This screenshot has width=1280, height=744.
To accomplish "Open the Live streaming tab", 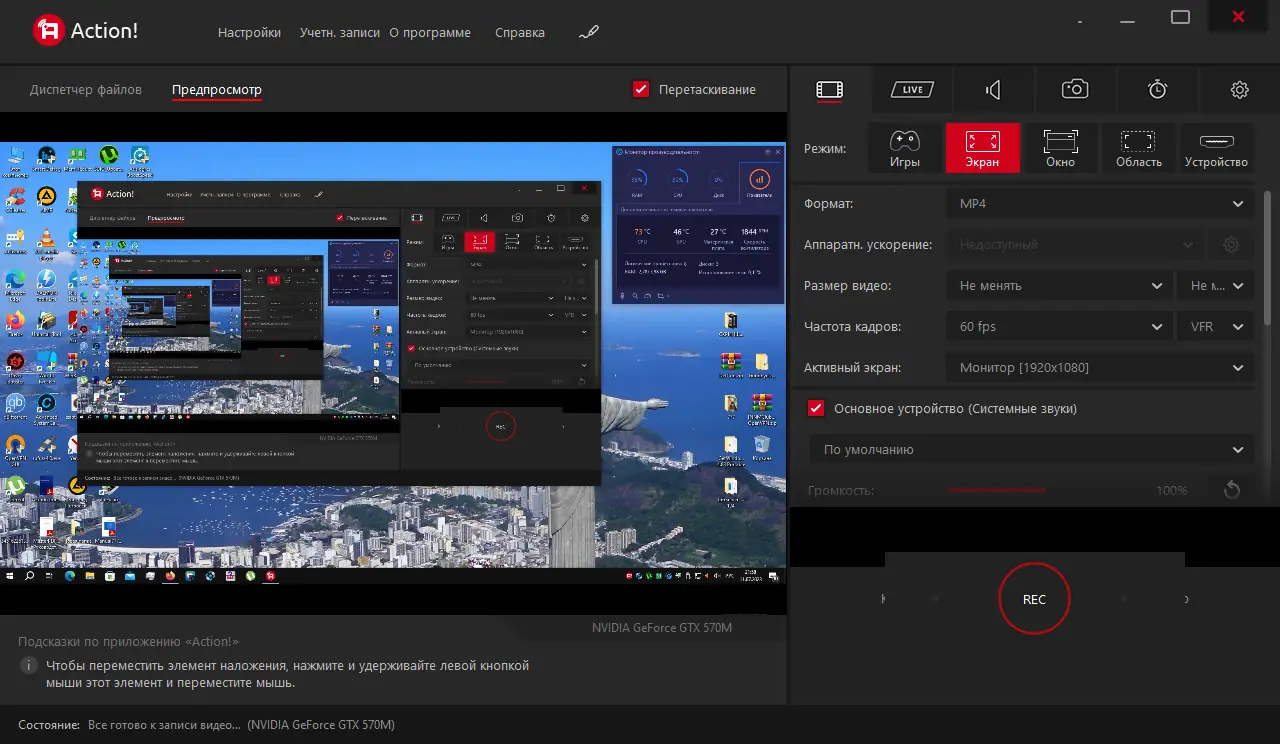I will pos(912,90).
